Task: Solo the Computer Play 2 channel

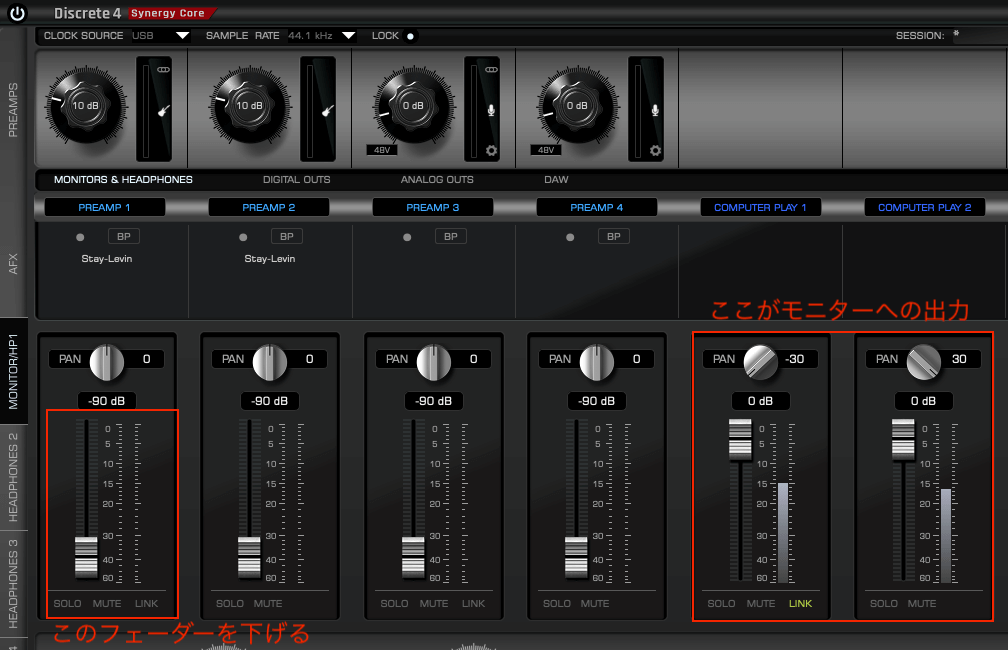Action: tap(884, 604)
